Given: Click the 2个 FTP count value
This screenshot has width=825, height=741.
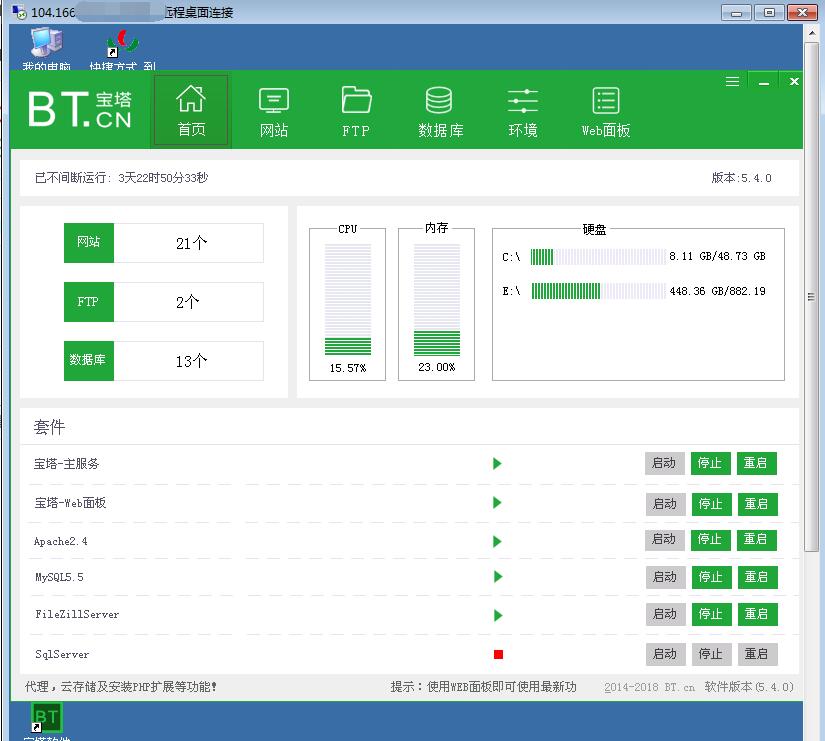Looking at the screenshot, I should [187, 302].
